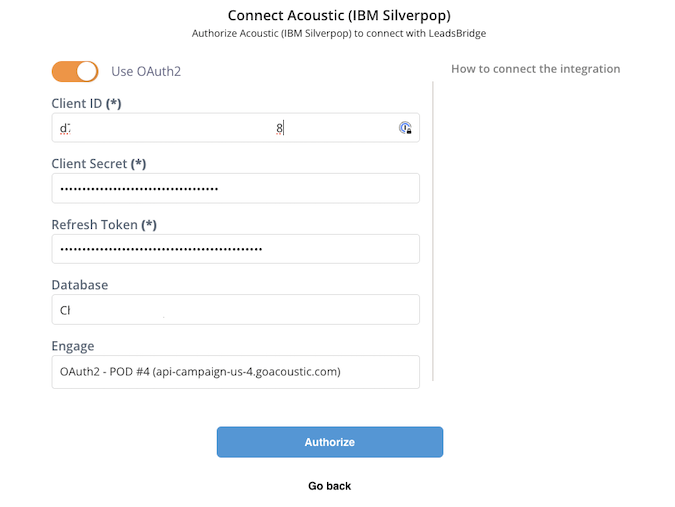
Task: Click the Refresh Token (*) label
Action: 104,225
